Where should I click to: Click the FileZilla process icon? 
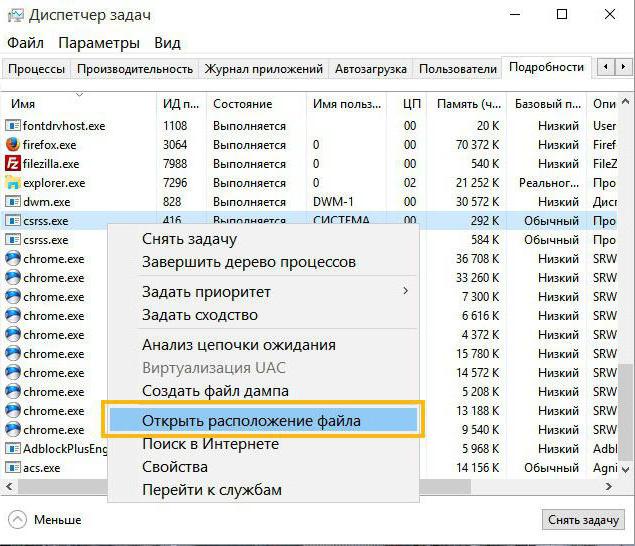pyautogui.click(x=13, y=164)
